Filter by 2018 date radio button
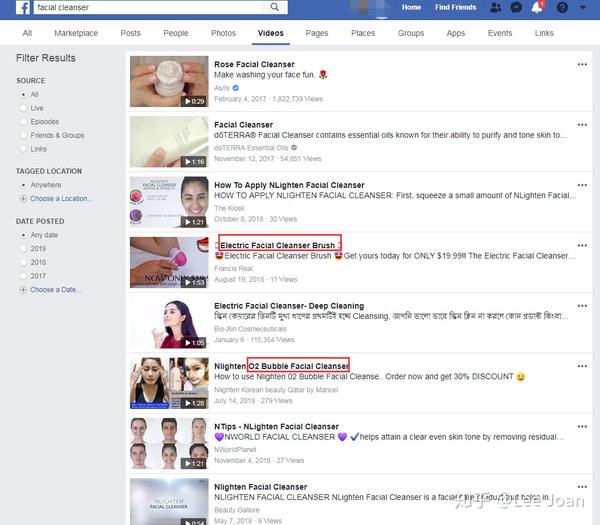The image size is (600, 525). 23,262
